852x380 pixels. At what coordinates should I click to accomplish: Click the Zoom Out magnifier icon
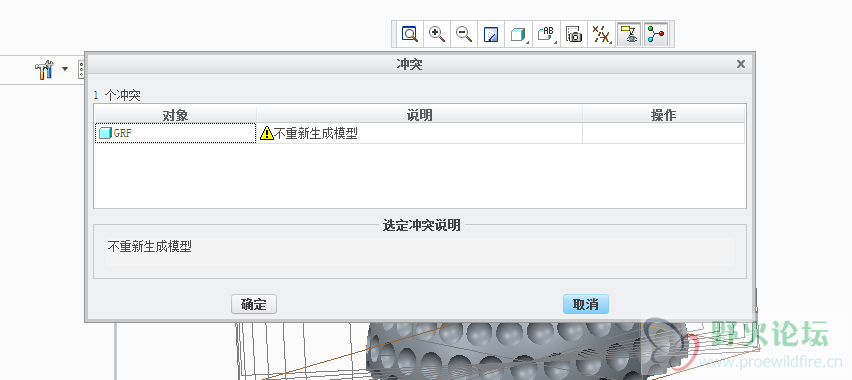[x=464, y=35]
